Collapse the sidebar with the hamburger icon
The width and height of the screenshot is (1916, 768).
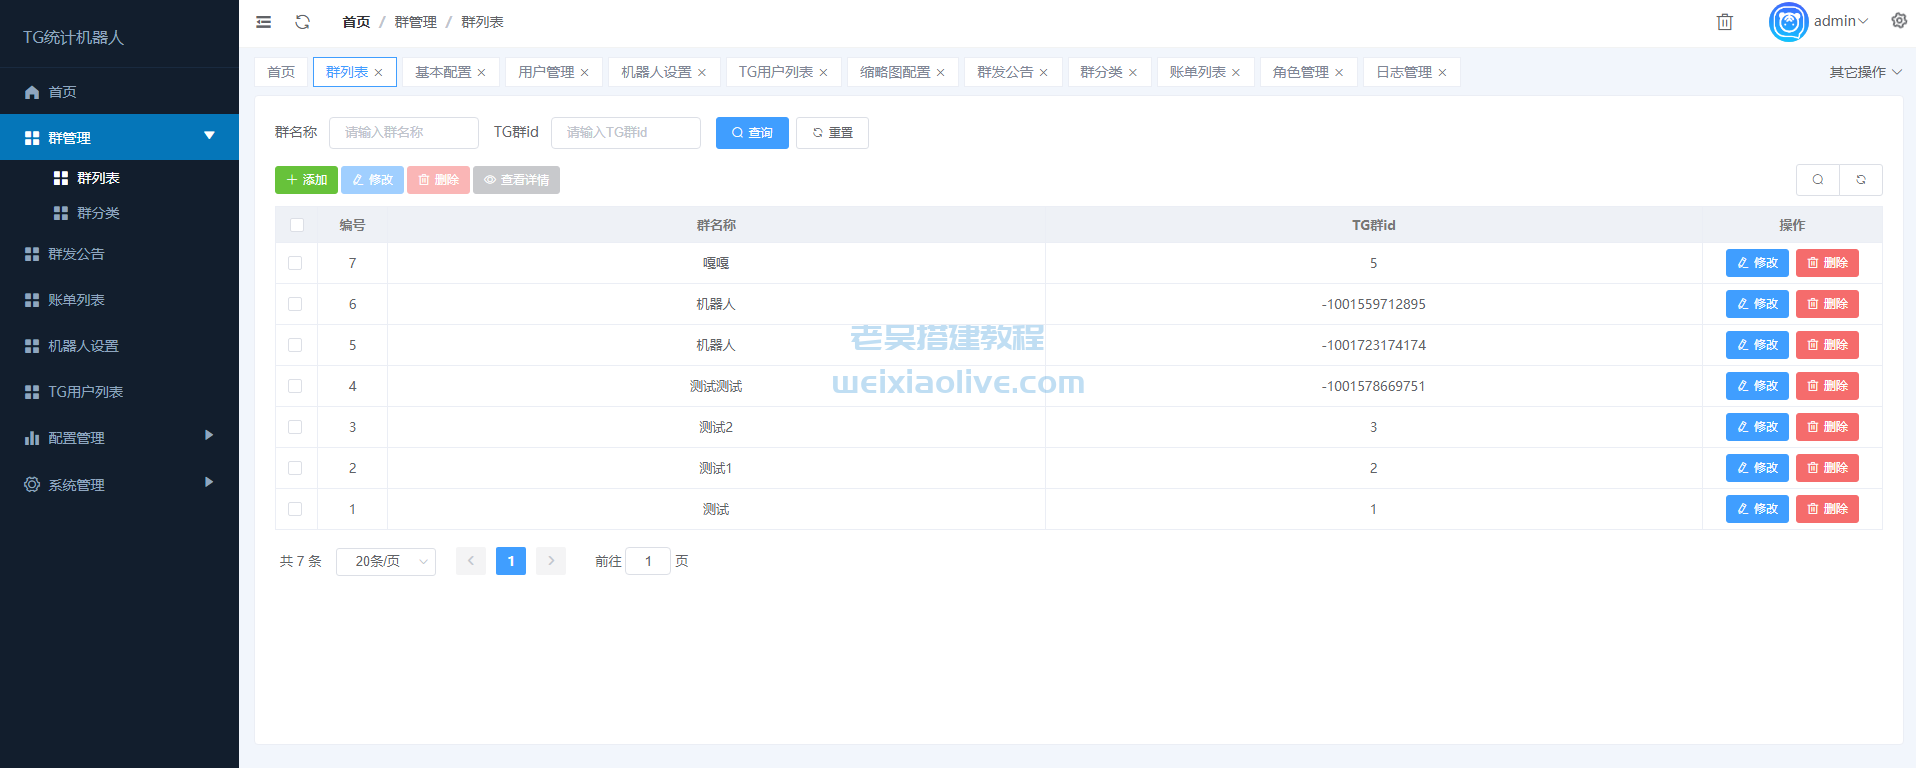tap(264, 22)
